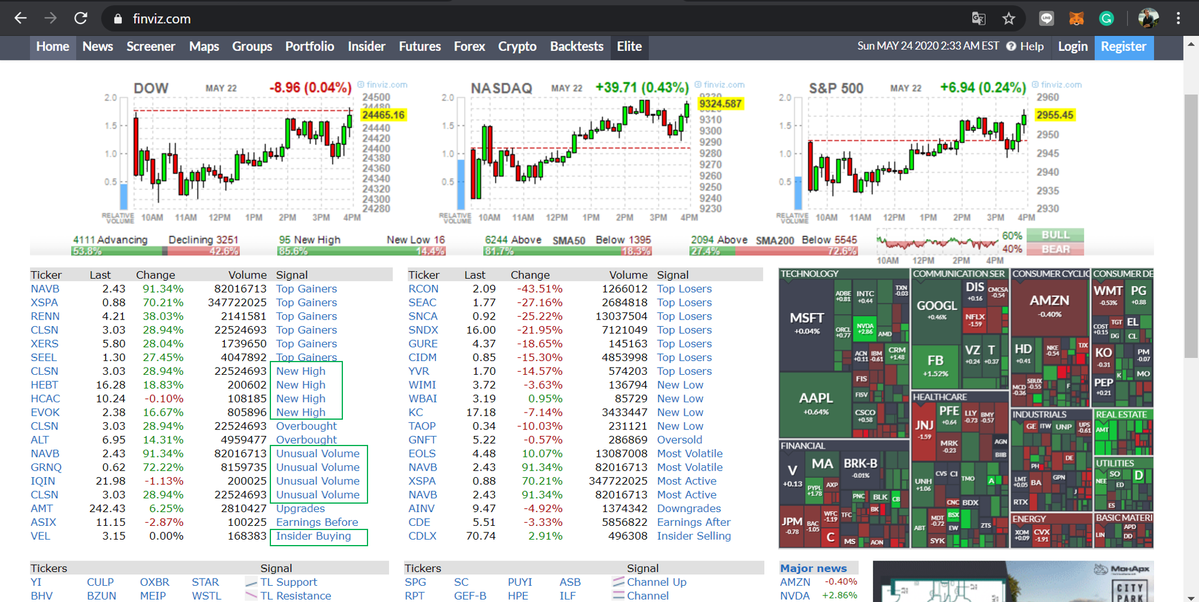Viewport: 1199px width, 602px height.
Task: Open the Downgrades signal for AINV
Action: [688, 509]
